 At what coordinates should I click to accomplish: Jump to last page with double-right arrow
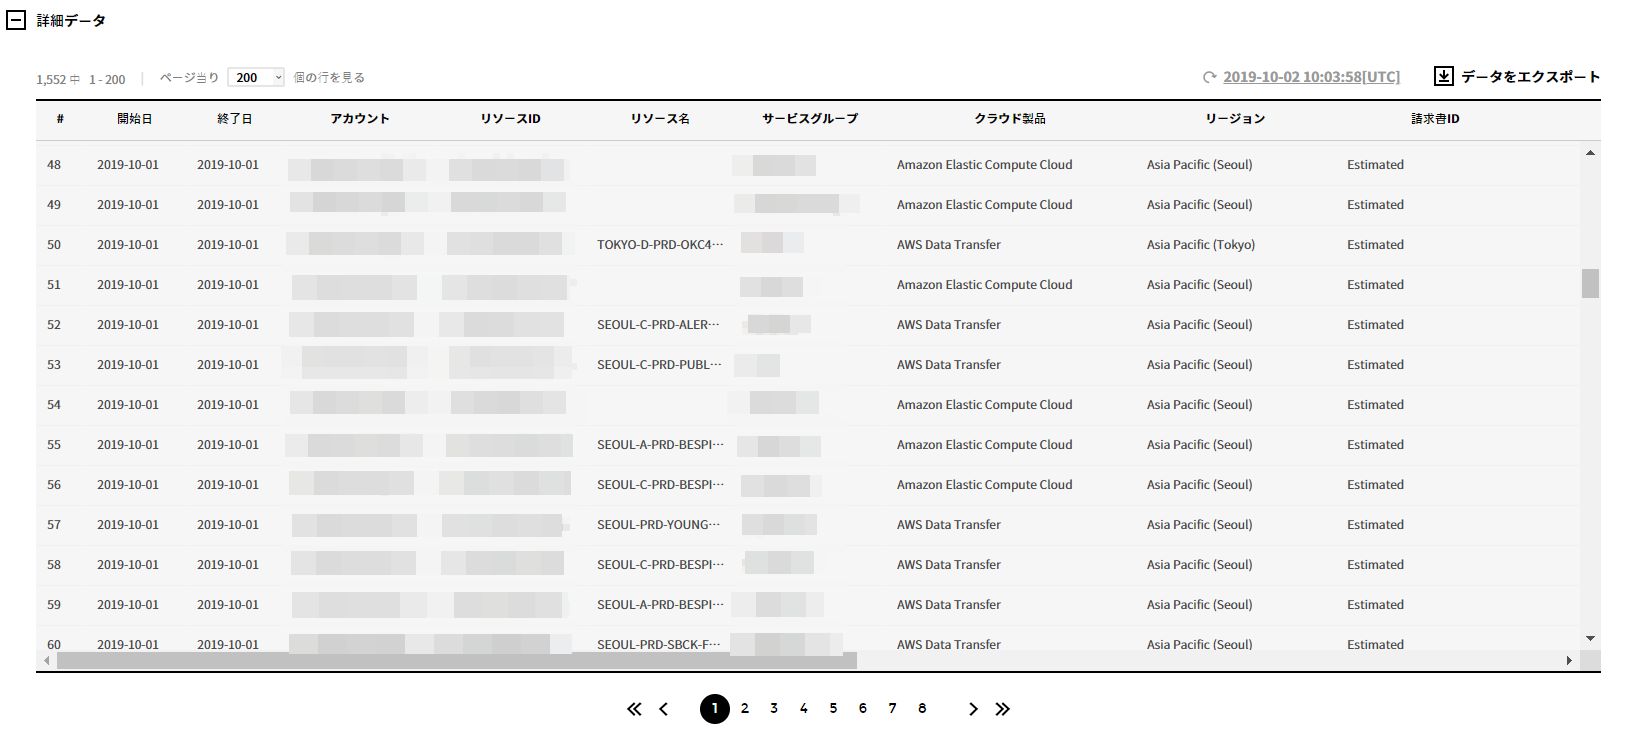pos(1002,709)
